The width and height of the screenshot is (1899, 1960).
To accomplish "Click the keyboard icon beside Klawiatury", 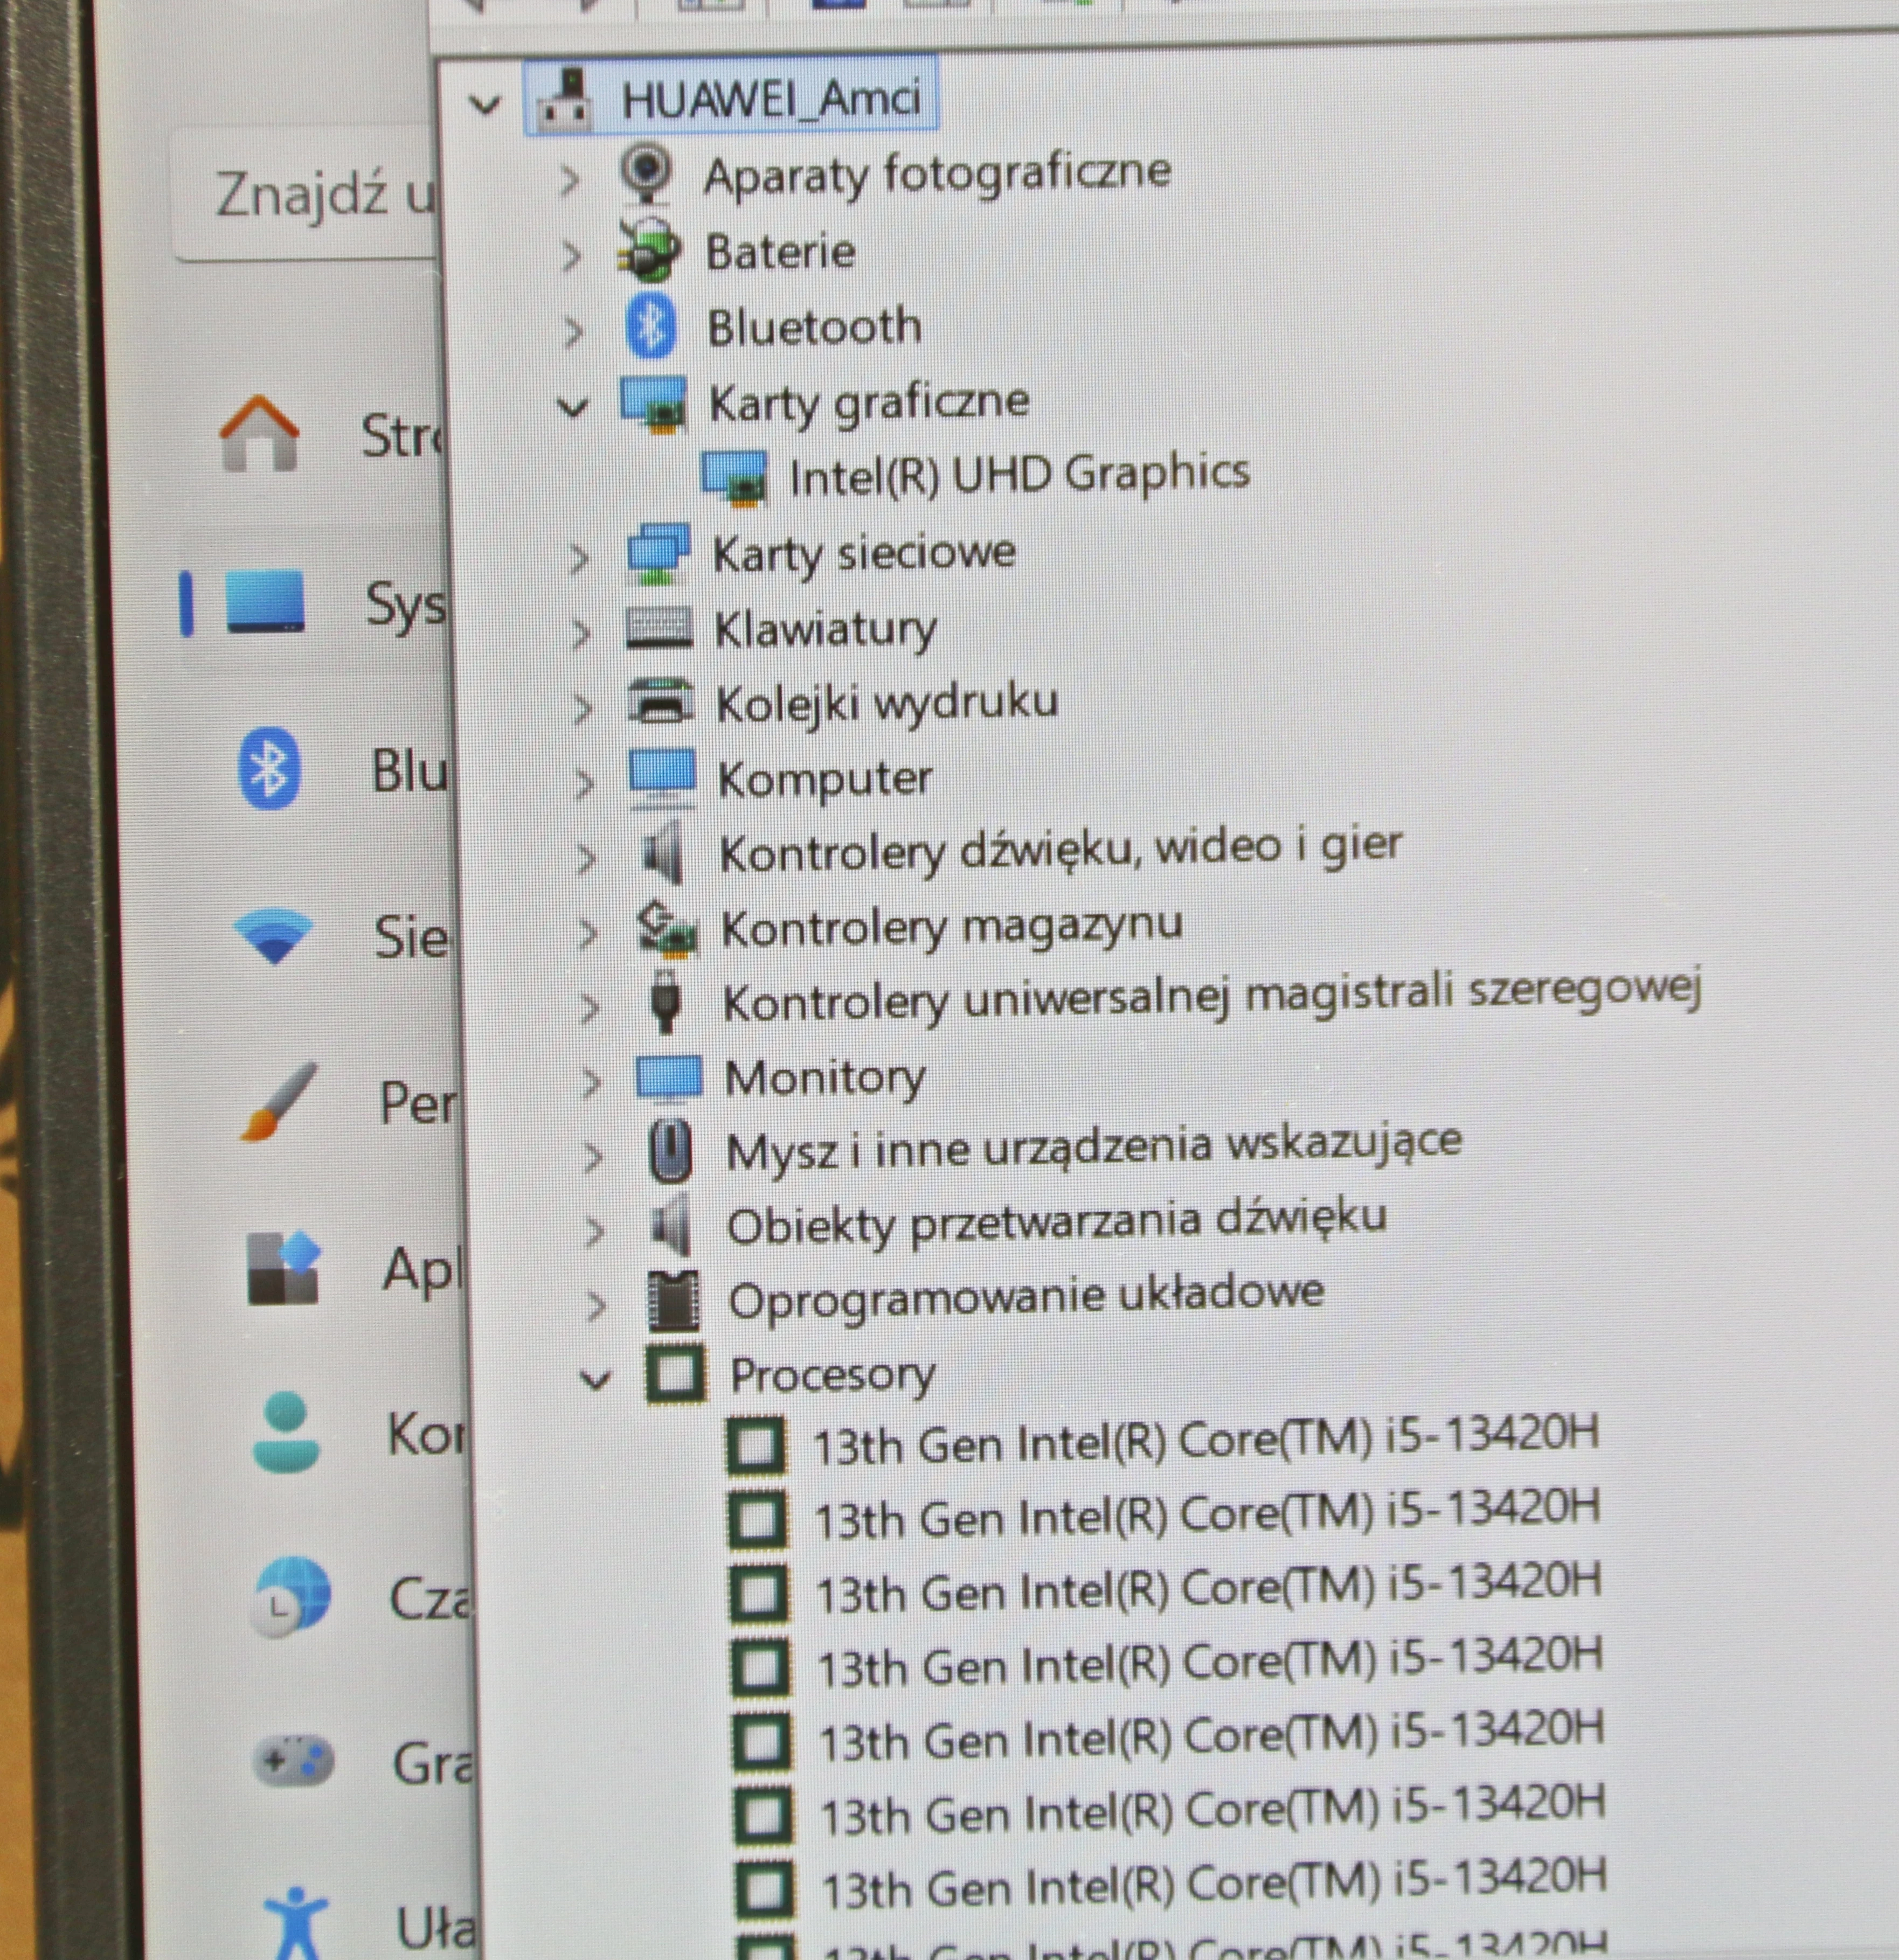I will [659, 629].
